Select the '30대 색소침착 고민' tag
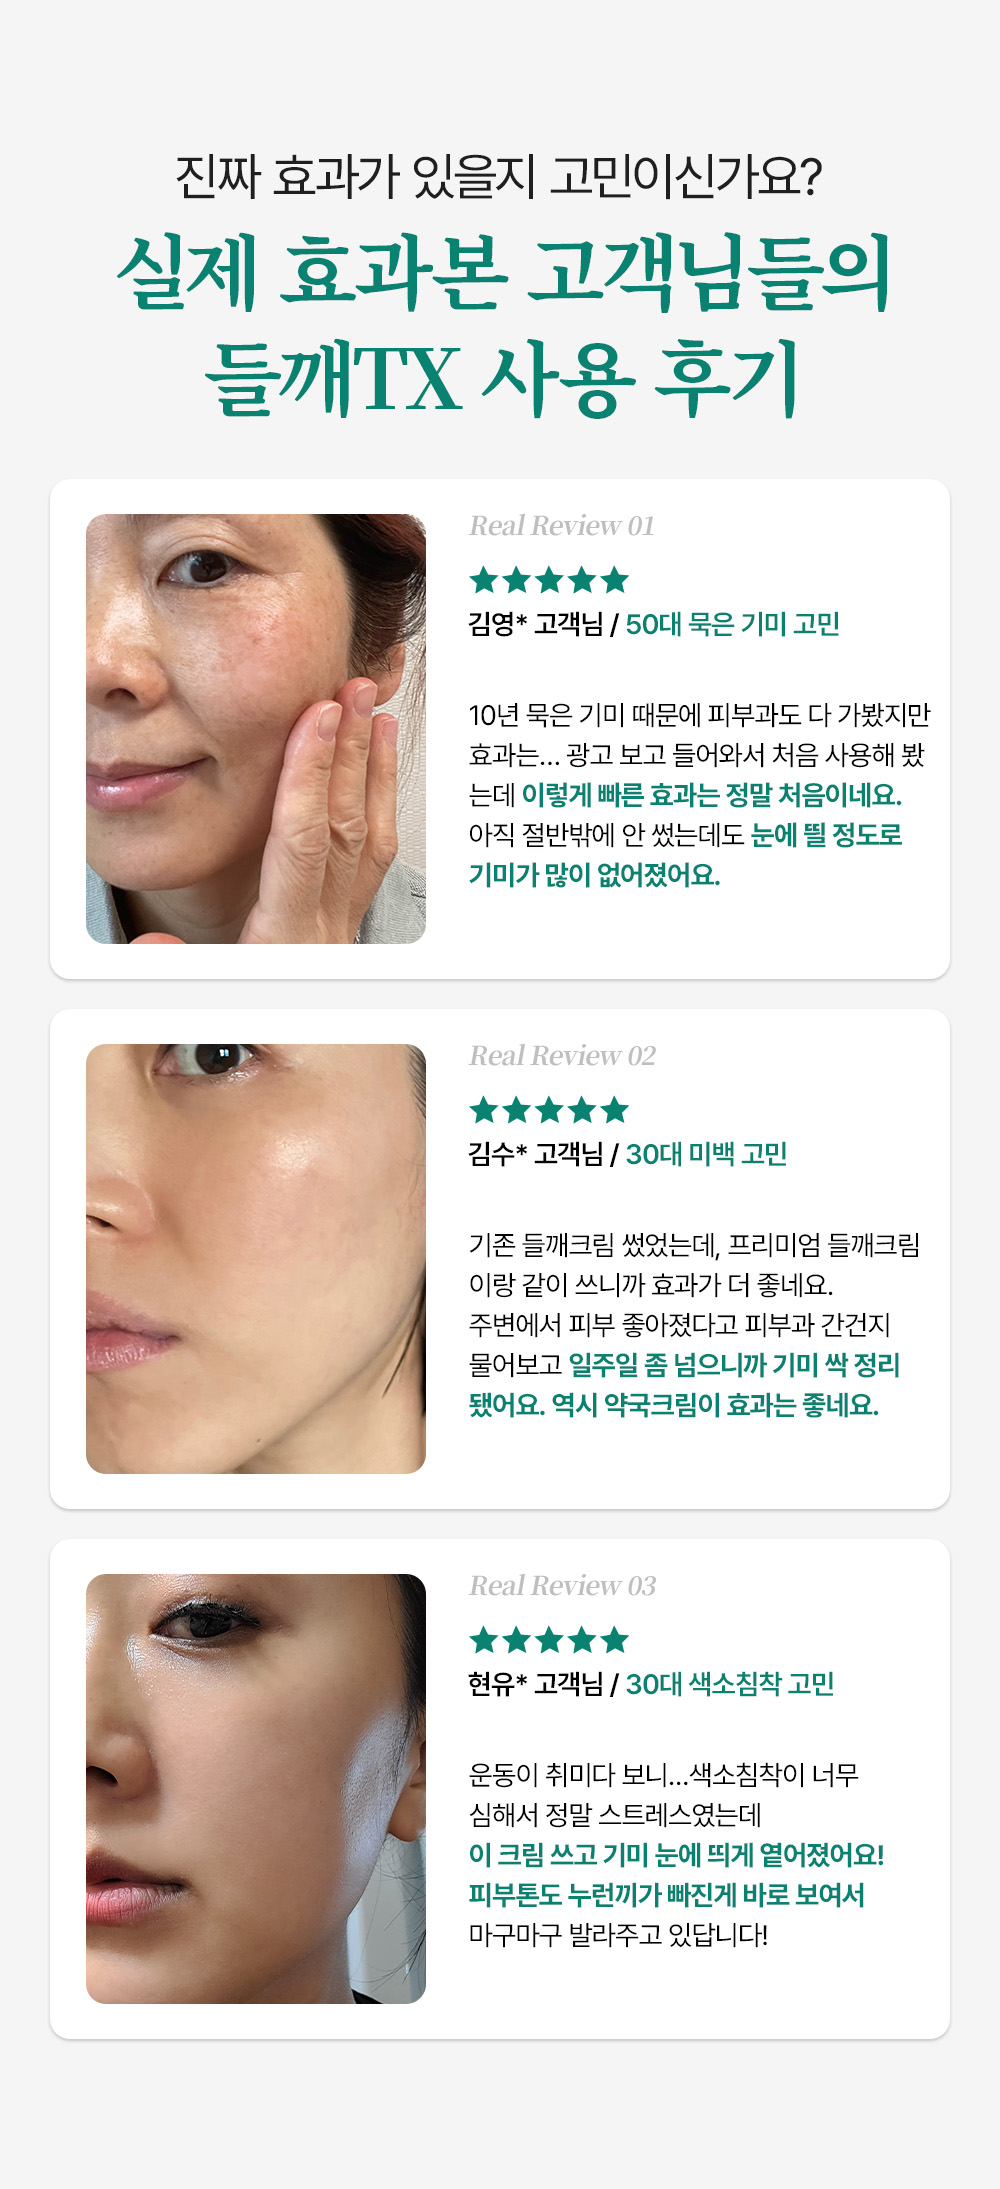Viewport: 1000px width, 2189px height. click(x=730, y=1685)
